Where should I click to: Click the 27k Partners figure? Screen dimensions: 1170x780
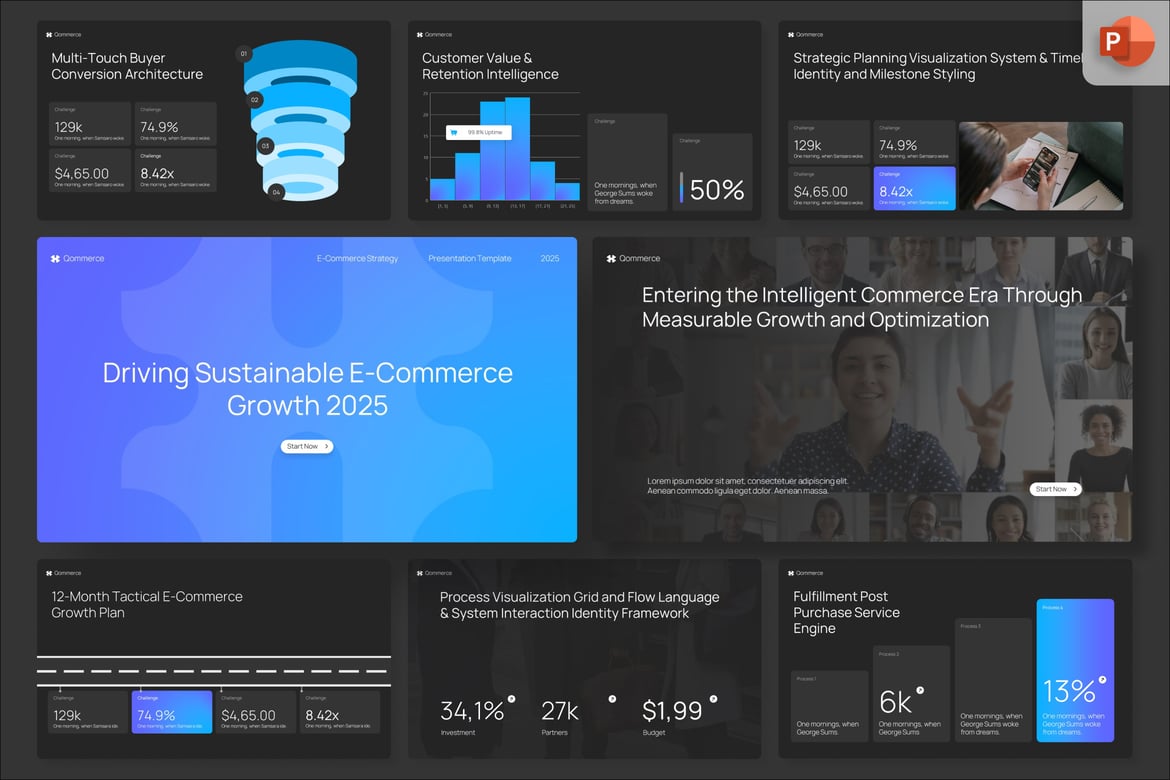[x=560, y=711]
